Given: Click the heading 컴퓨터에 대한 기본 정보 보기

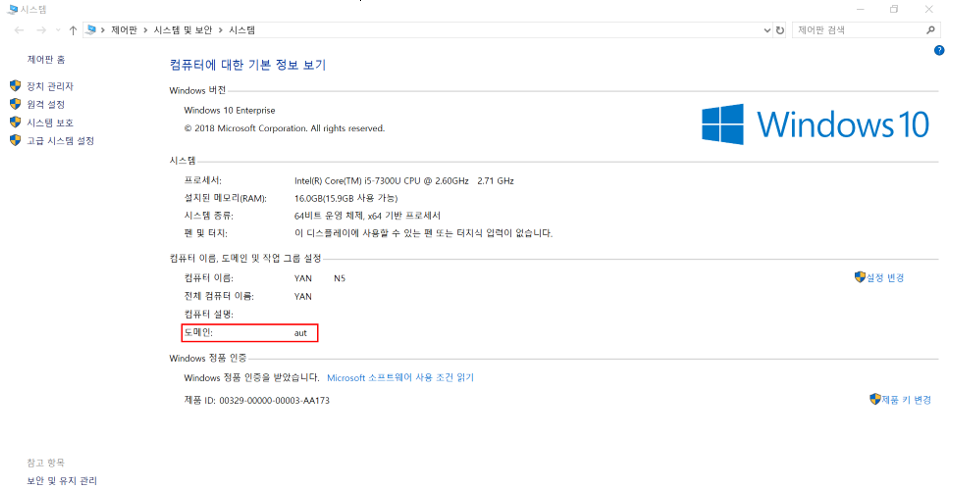Looking at the screenshot, I should point(248,65).
